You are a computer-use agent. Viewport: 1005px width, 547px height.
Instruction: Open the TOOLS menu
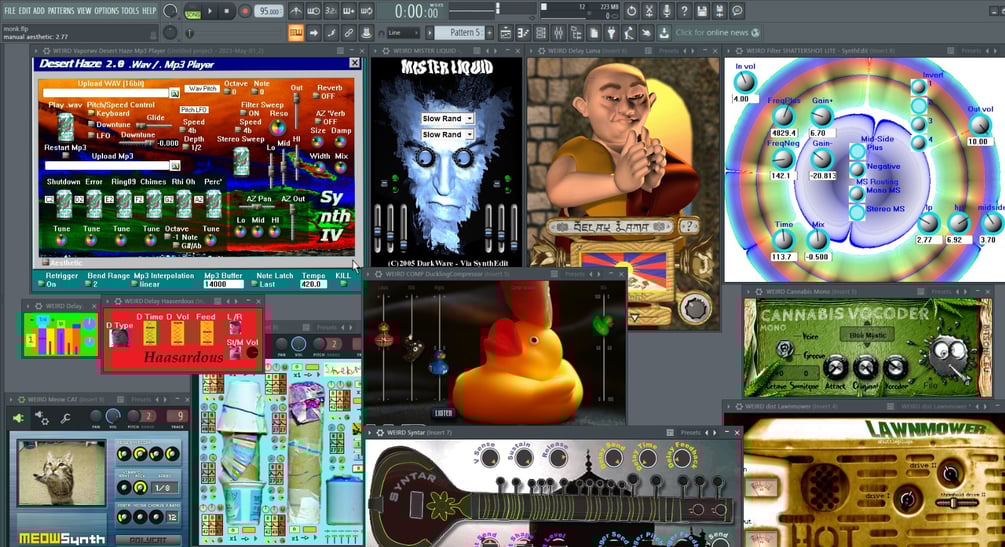130,11
